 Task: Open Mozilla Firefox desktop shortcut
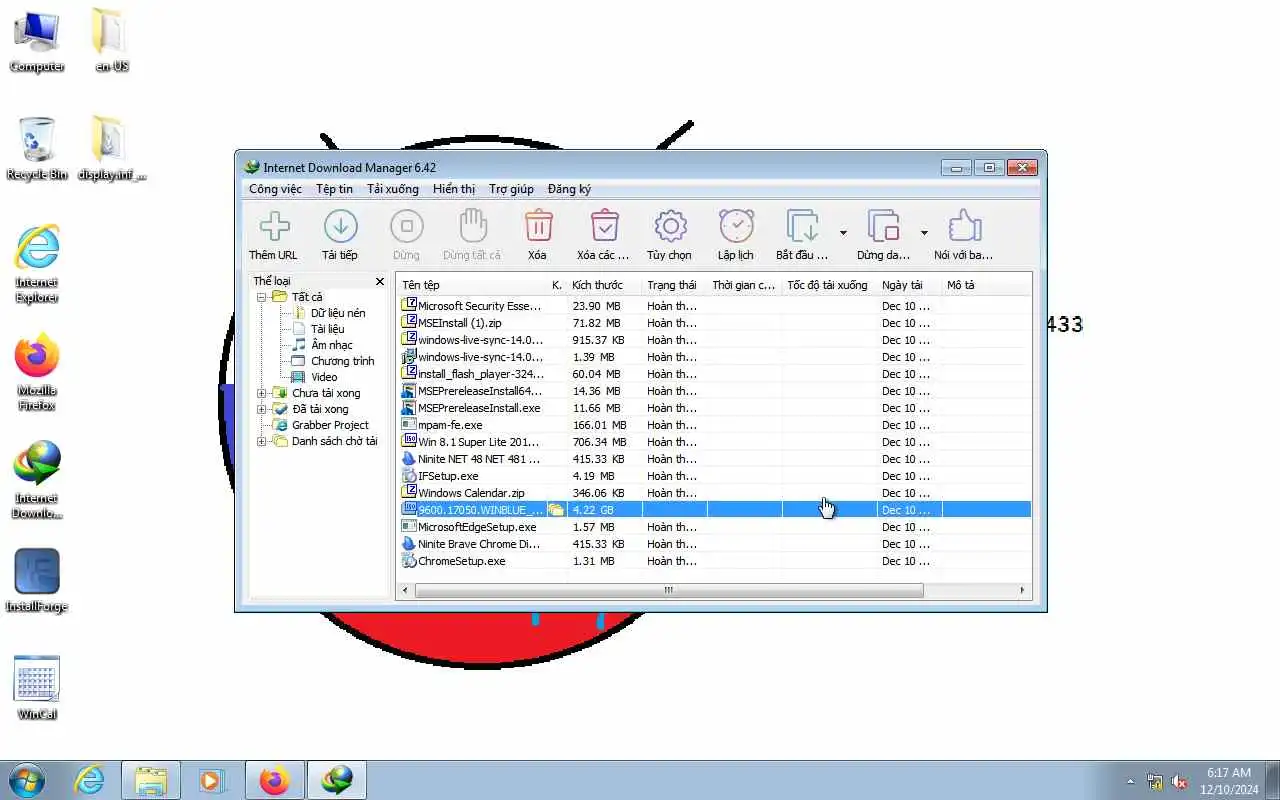point(37,371)
